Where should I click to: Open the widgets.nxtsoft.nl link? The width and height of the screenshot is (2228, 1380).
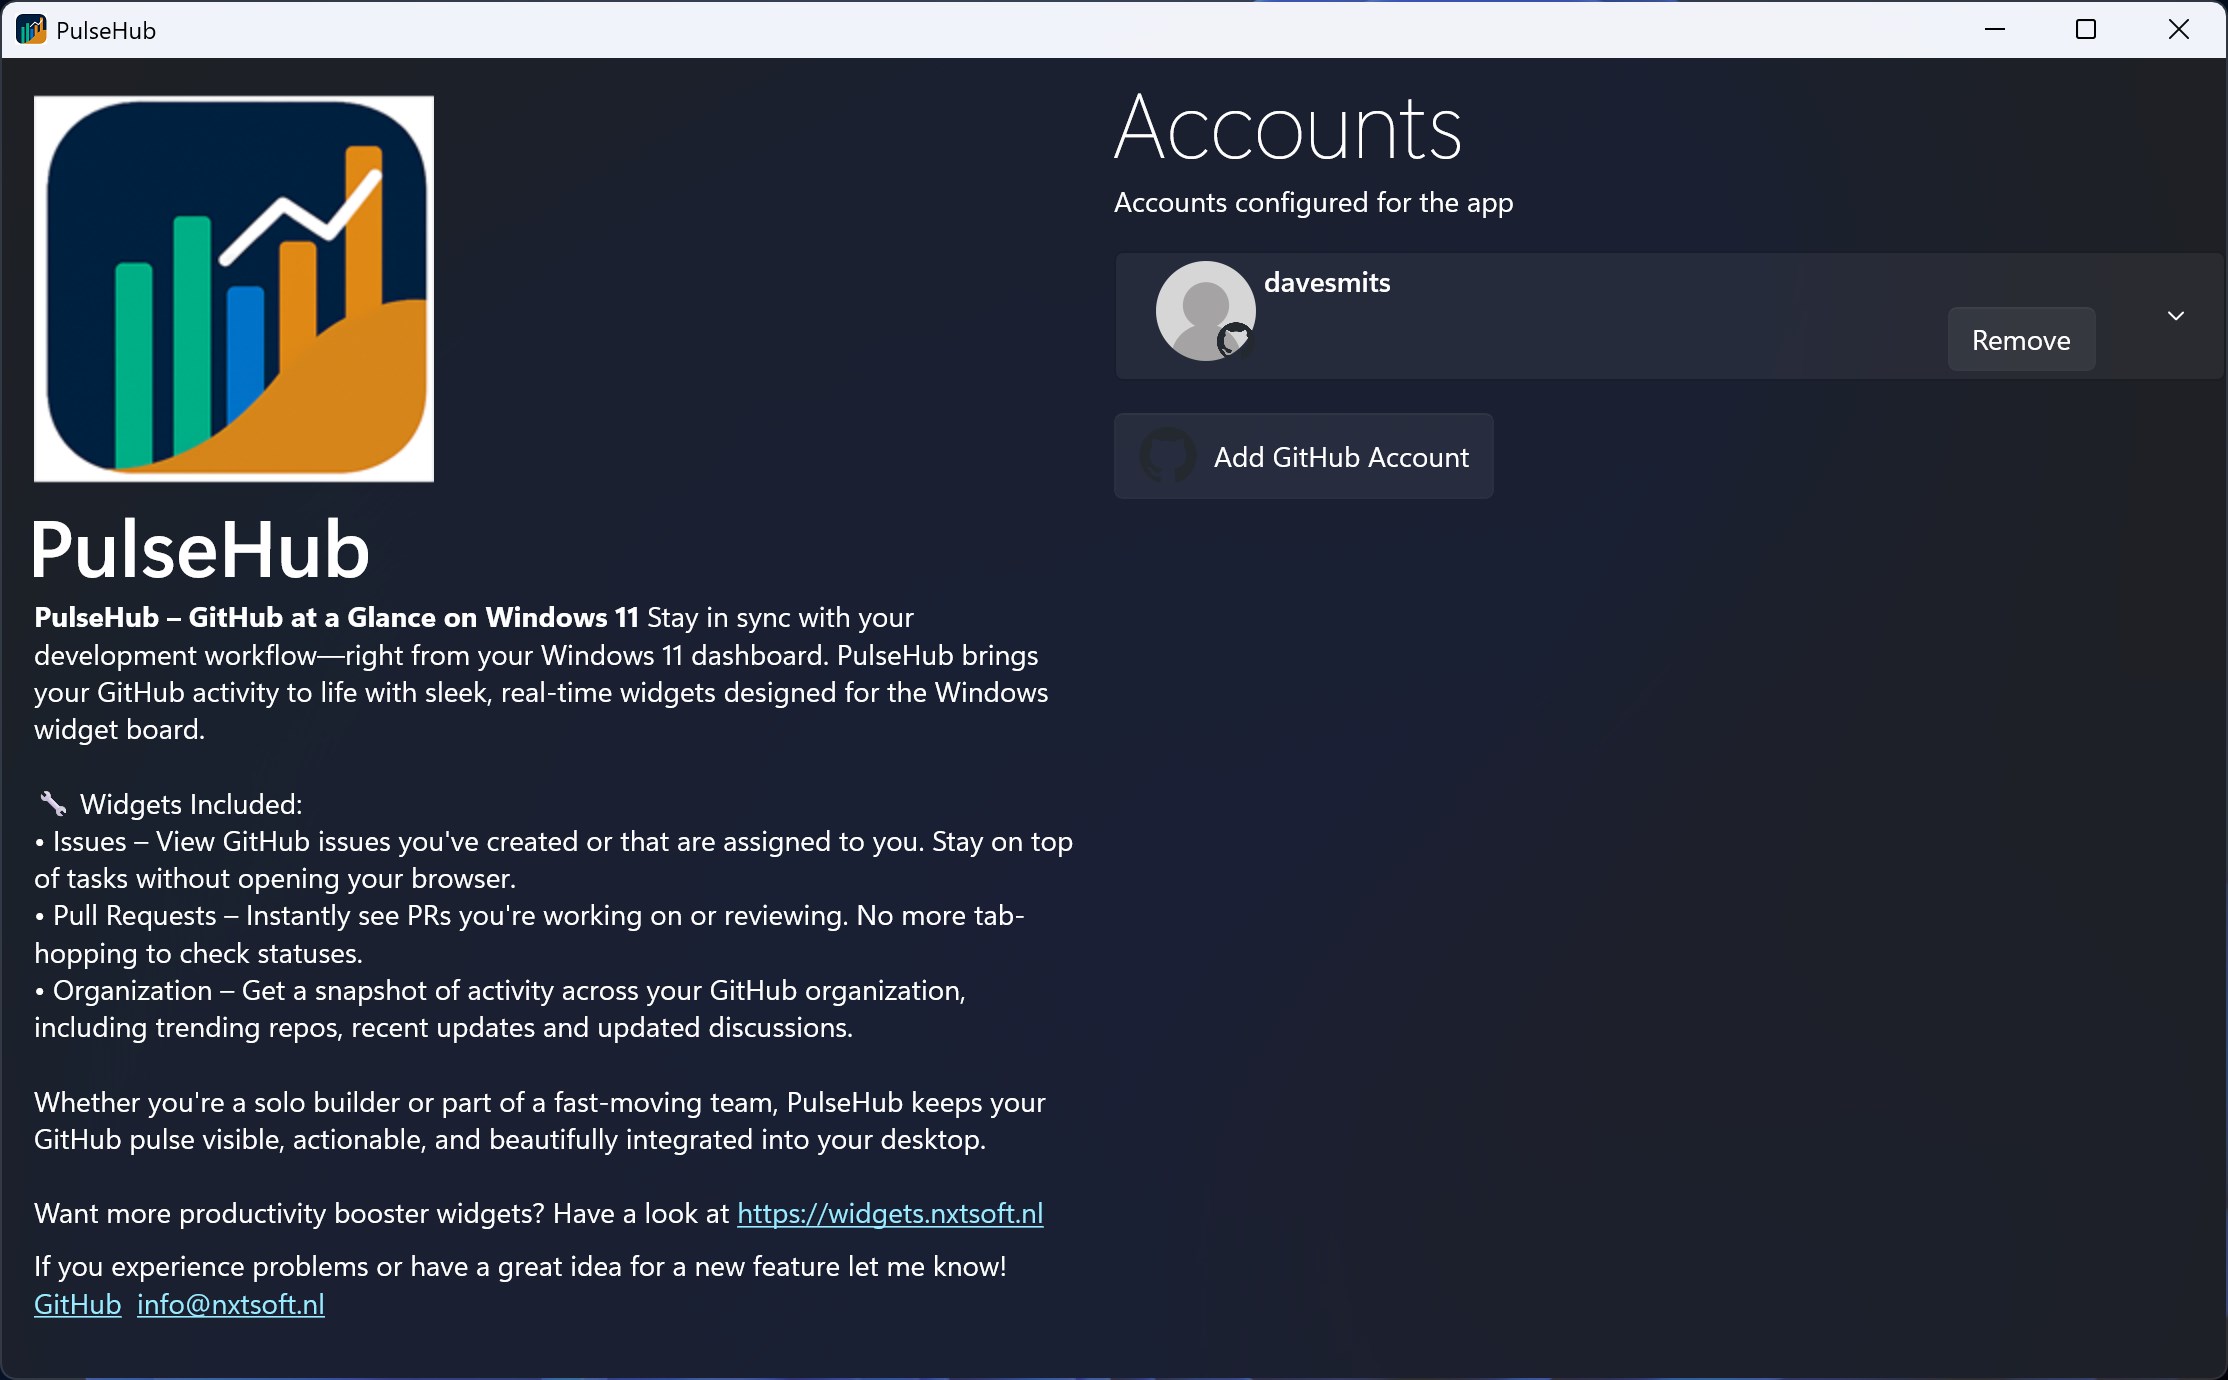[x=889, y=1214]
